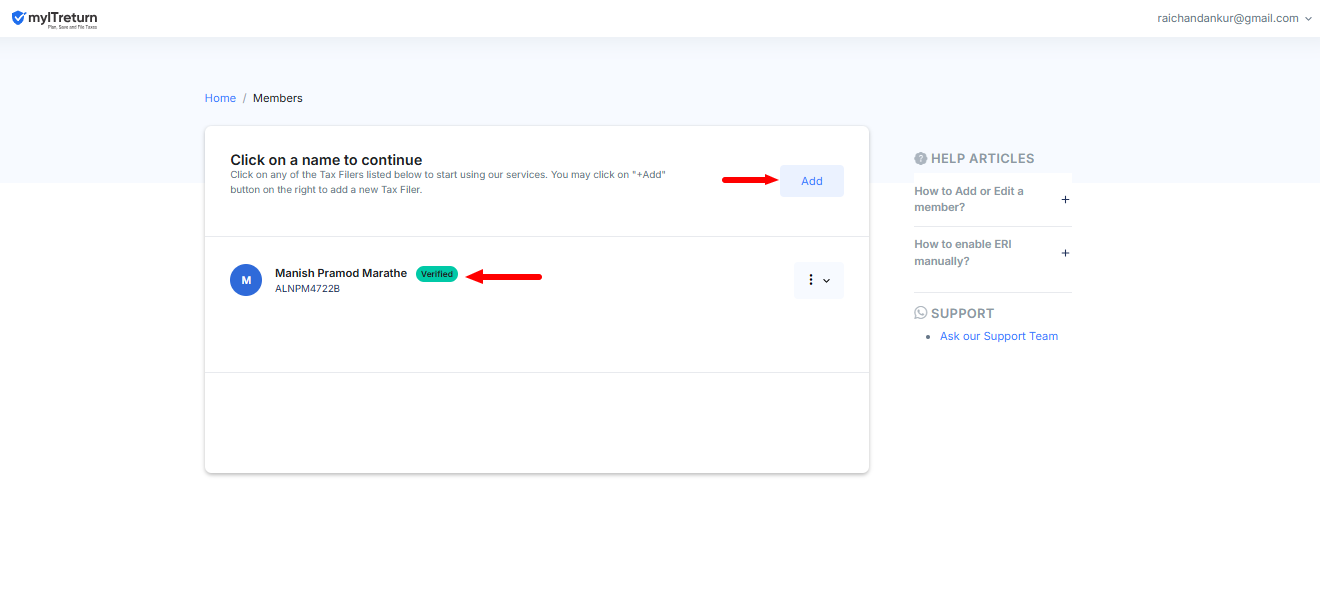Open member Manish Pramod Marathe

tap(341, 273)
